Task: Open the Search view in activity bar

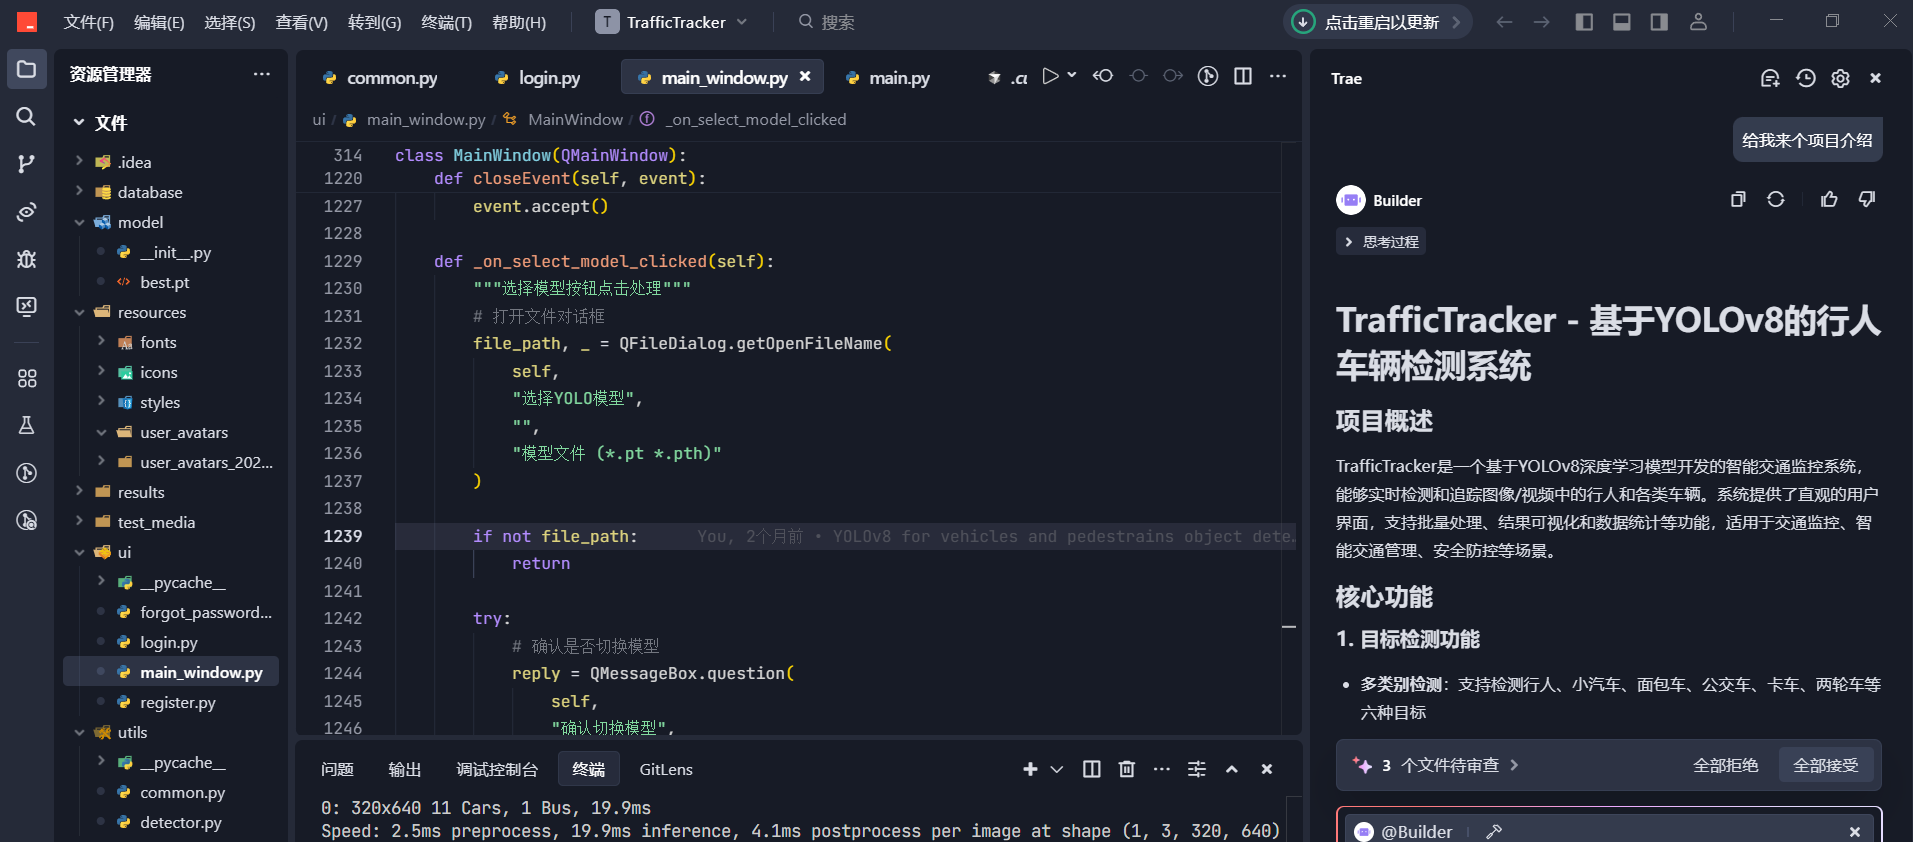Action: click(x=27, y=116)
